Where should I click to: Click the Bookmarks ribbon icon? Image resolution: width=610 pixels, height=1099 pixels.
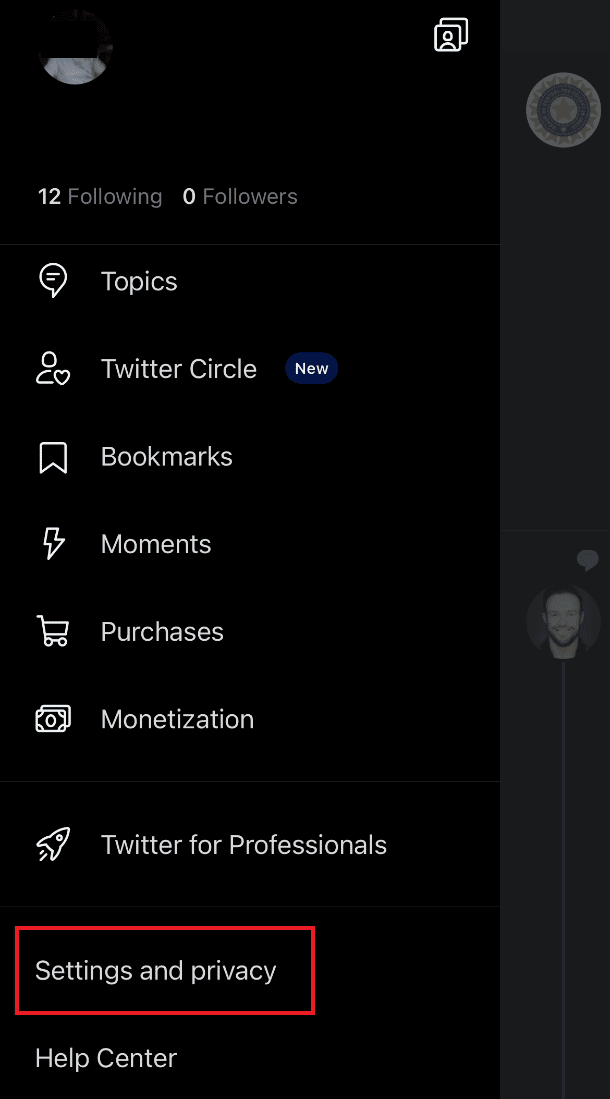pyautogui.click(x=53, y=457)
